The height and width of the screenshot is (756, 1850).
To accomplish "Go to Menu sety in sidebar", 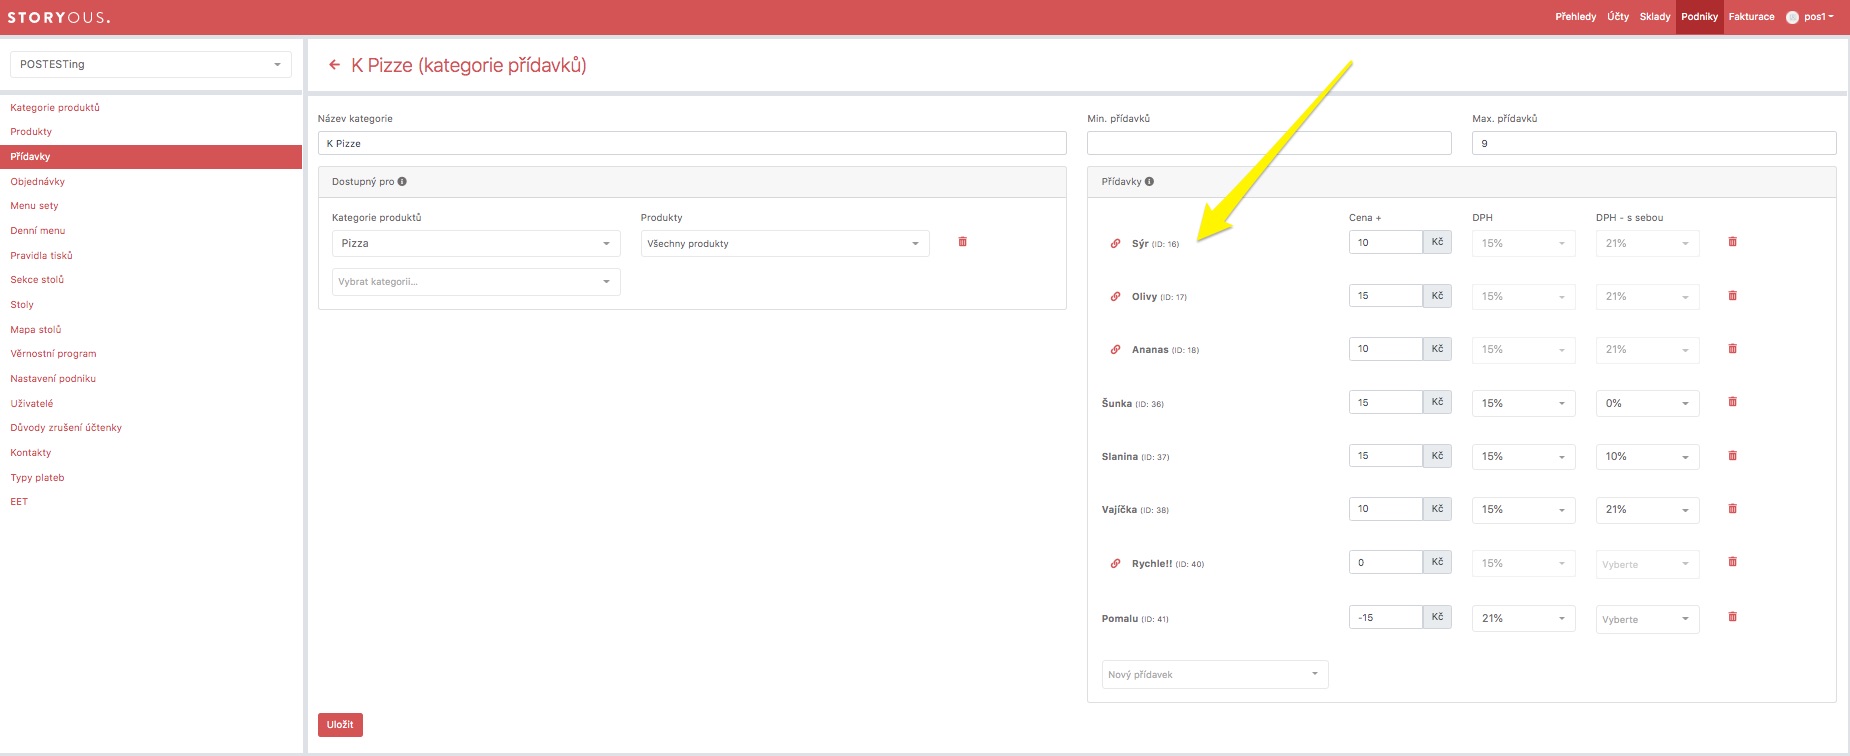I will click(35, 206).
